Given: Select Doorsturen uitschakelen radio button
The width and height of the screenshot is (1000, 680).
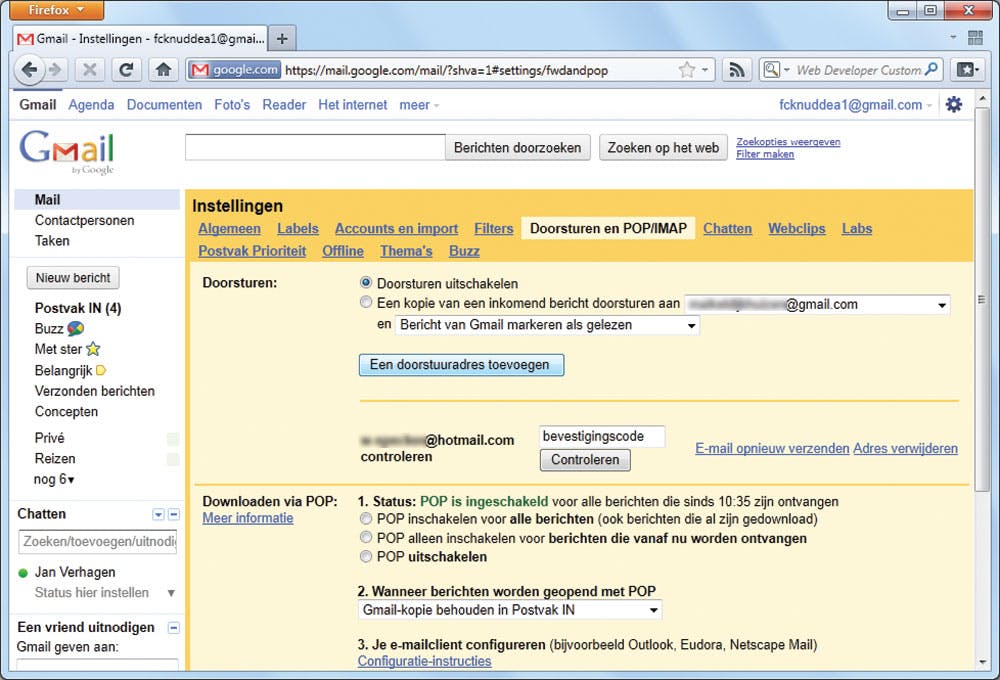Looking at the screenshot, I should coord(366,284).
